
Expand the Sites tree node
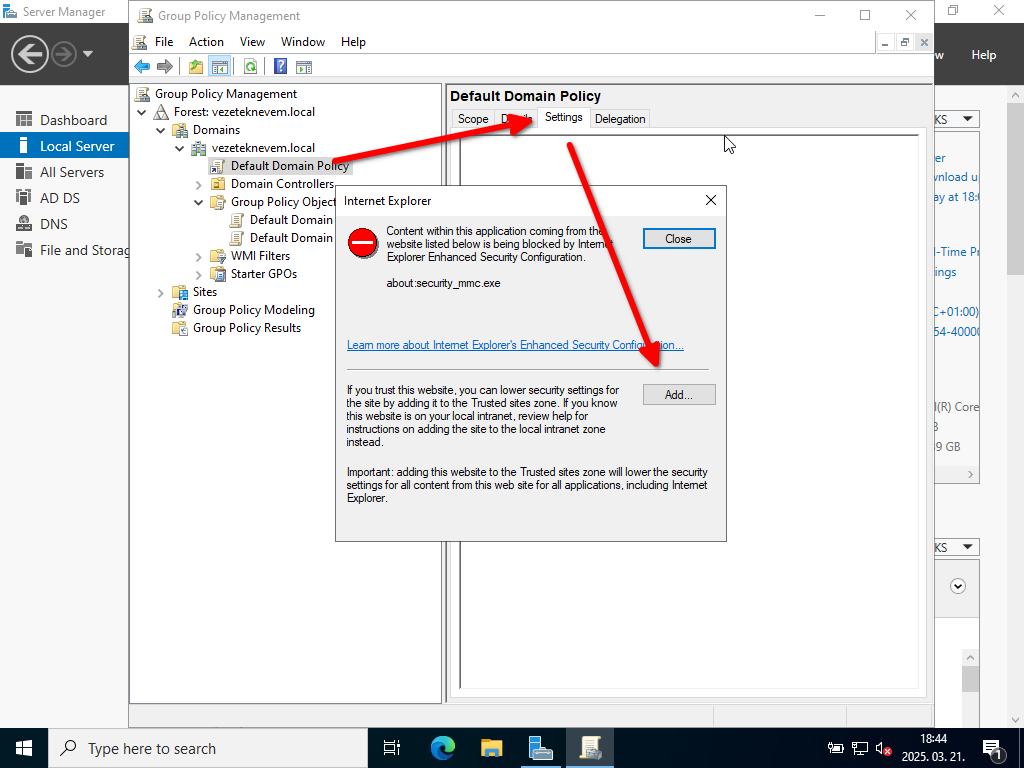(x=161, y=292)
